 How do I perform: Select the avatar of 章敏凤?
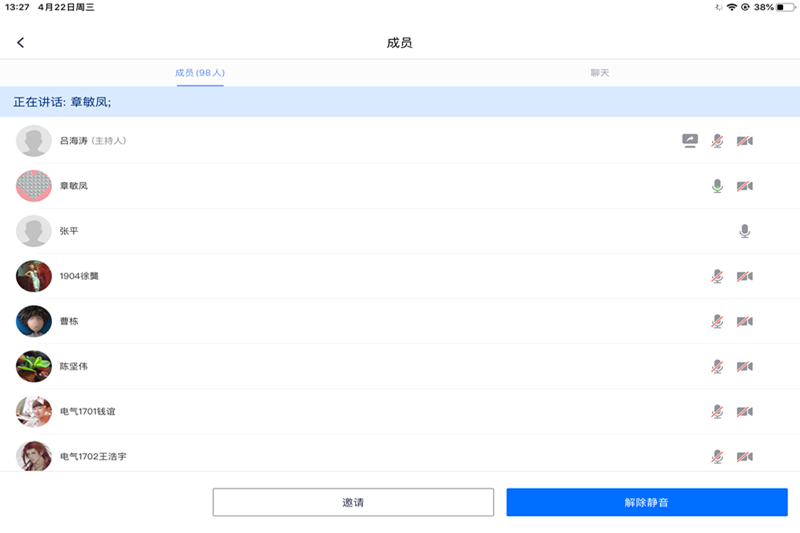(x=34, y=186)
